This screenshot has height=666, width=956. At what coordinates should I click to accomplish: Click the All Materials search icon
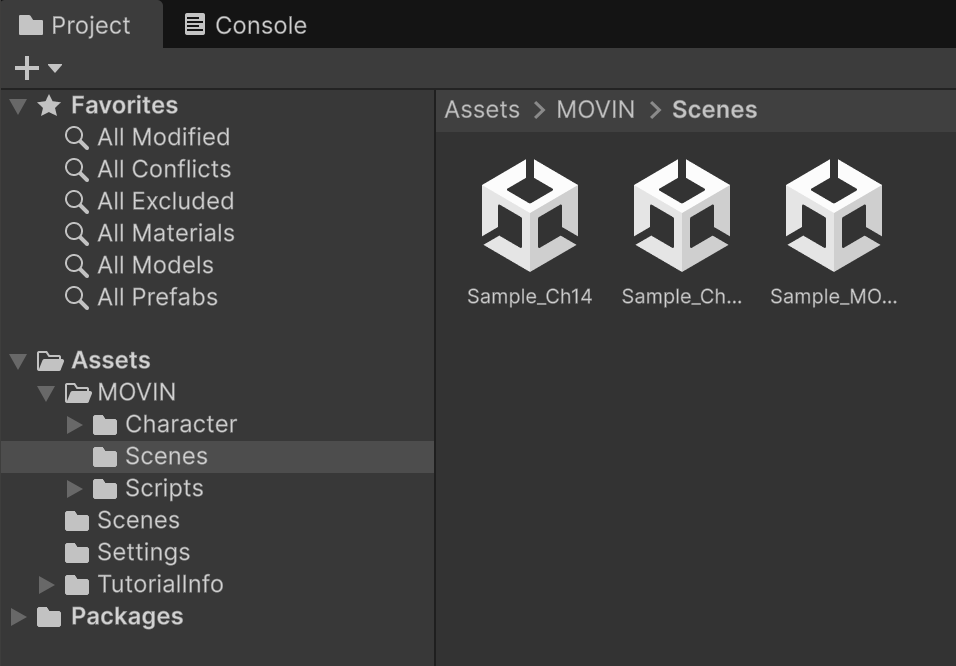pyautogui.click(x=76, y=233)
